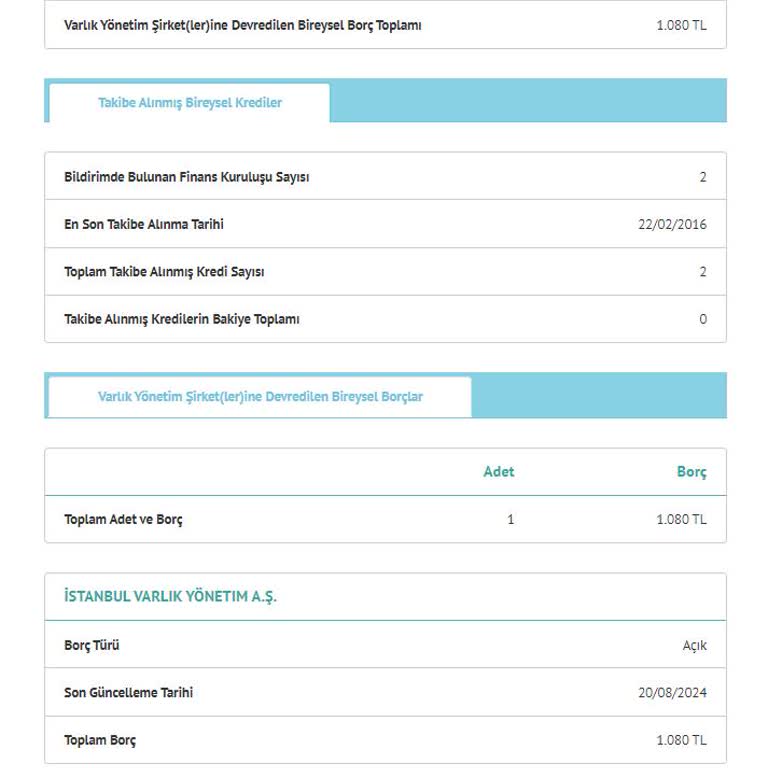Select the En Son Takibe Alınma Tarihi label
768x768 pixels.
coord(144,225)
